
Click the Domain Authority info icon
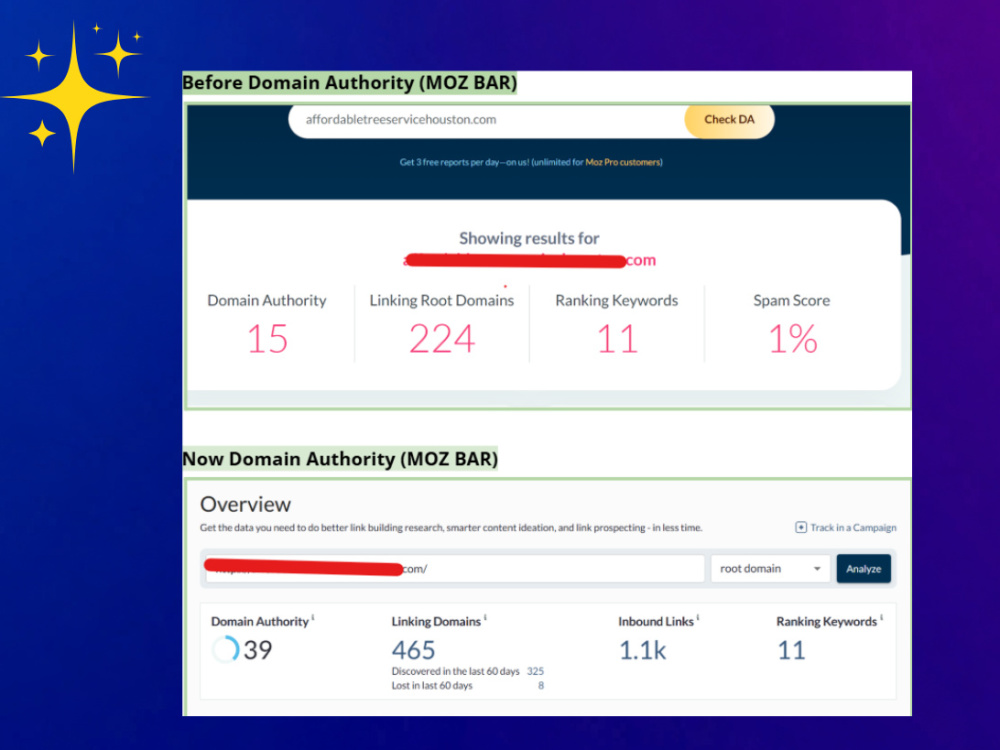coord(312,617)
